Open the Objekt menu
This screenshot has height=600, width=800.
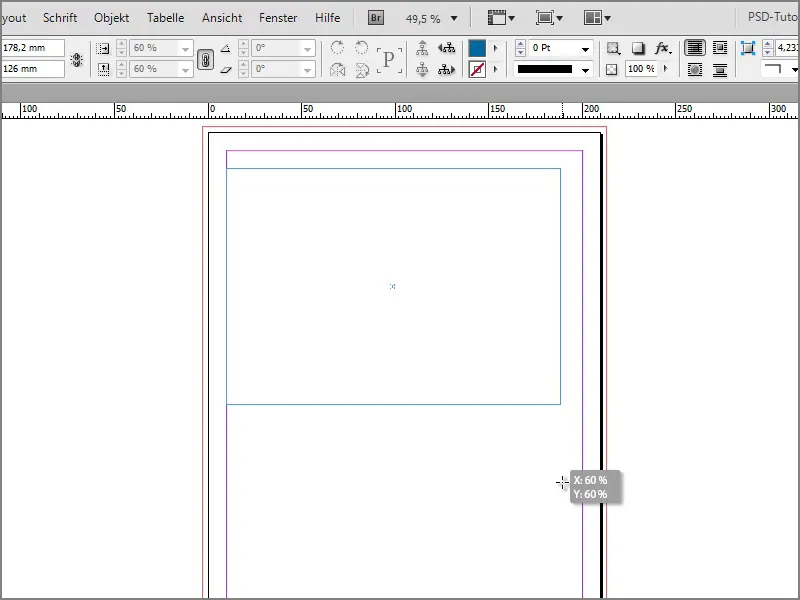coord(111,17)
